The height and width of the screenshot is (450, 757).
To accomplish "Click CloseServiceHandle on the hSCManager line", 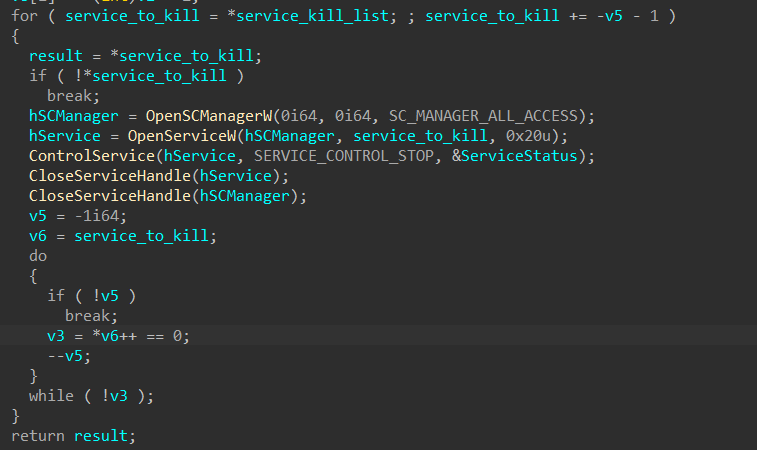I will [x=110, y=196].
